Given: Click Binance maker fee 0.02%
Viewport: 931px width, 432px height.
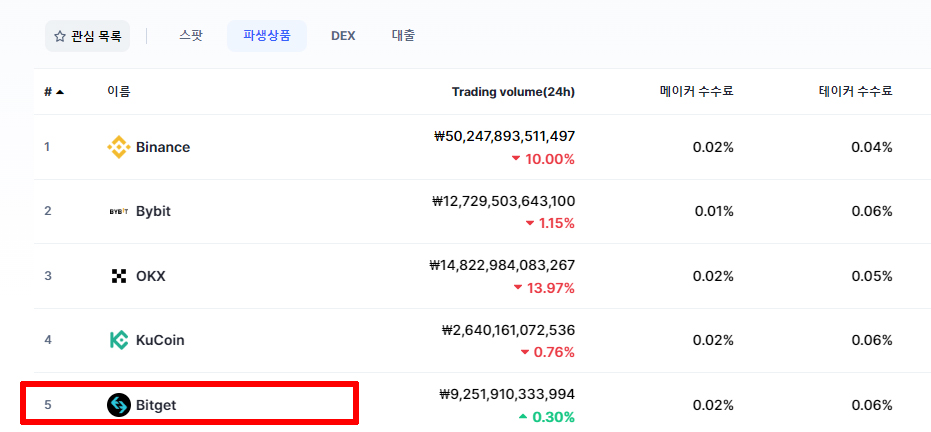Looking at the screenshot, I should [713, 147].
